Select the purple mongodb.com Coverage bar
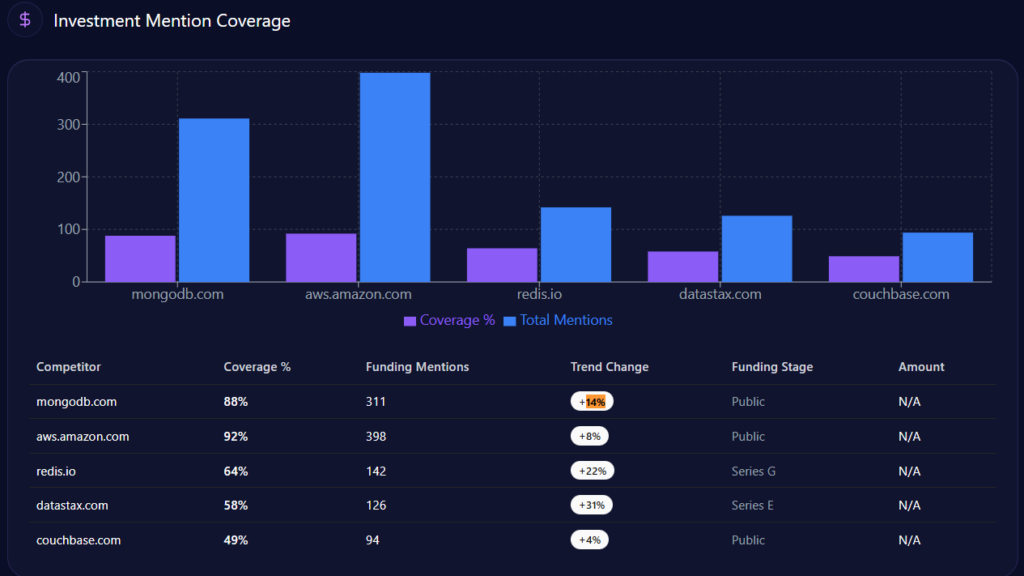This screenshot has height=576, width=1024. (x=140, y=258)
